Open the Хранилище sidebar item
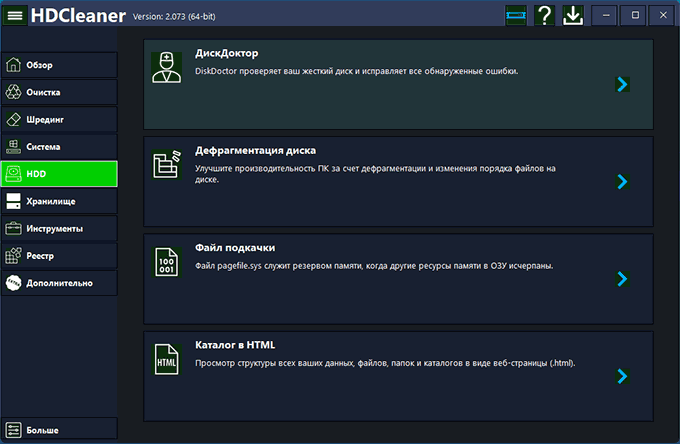This screenshot has height=444, width=680. point(59,201)
